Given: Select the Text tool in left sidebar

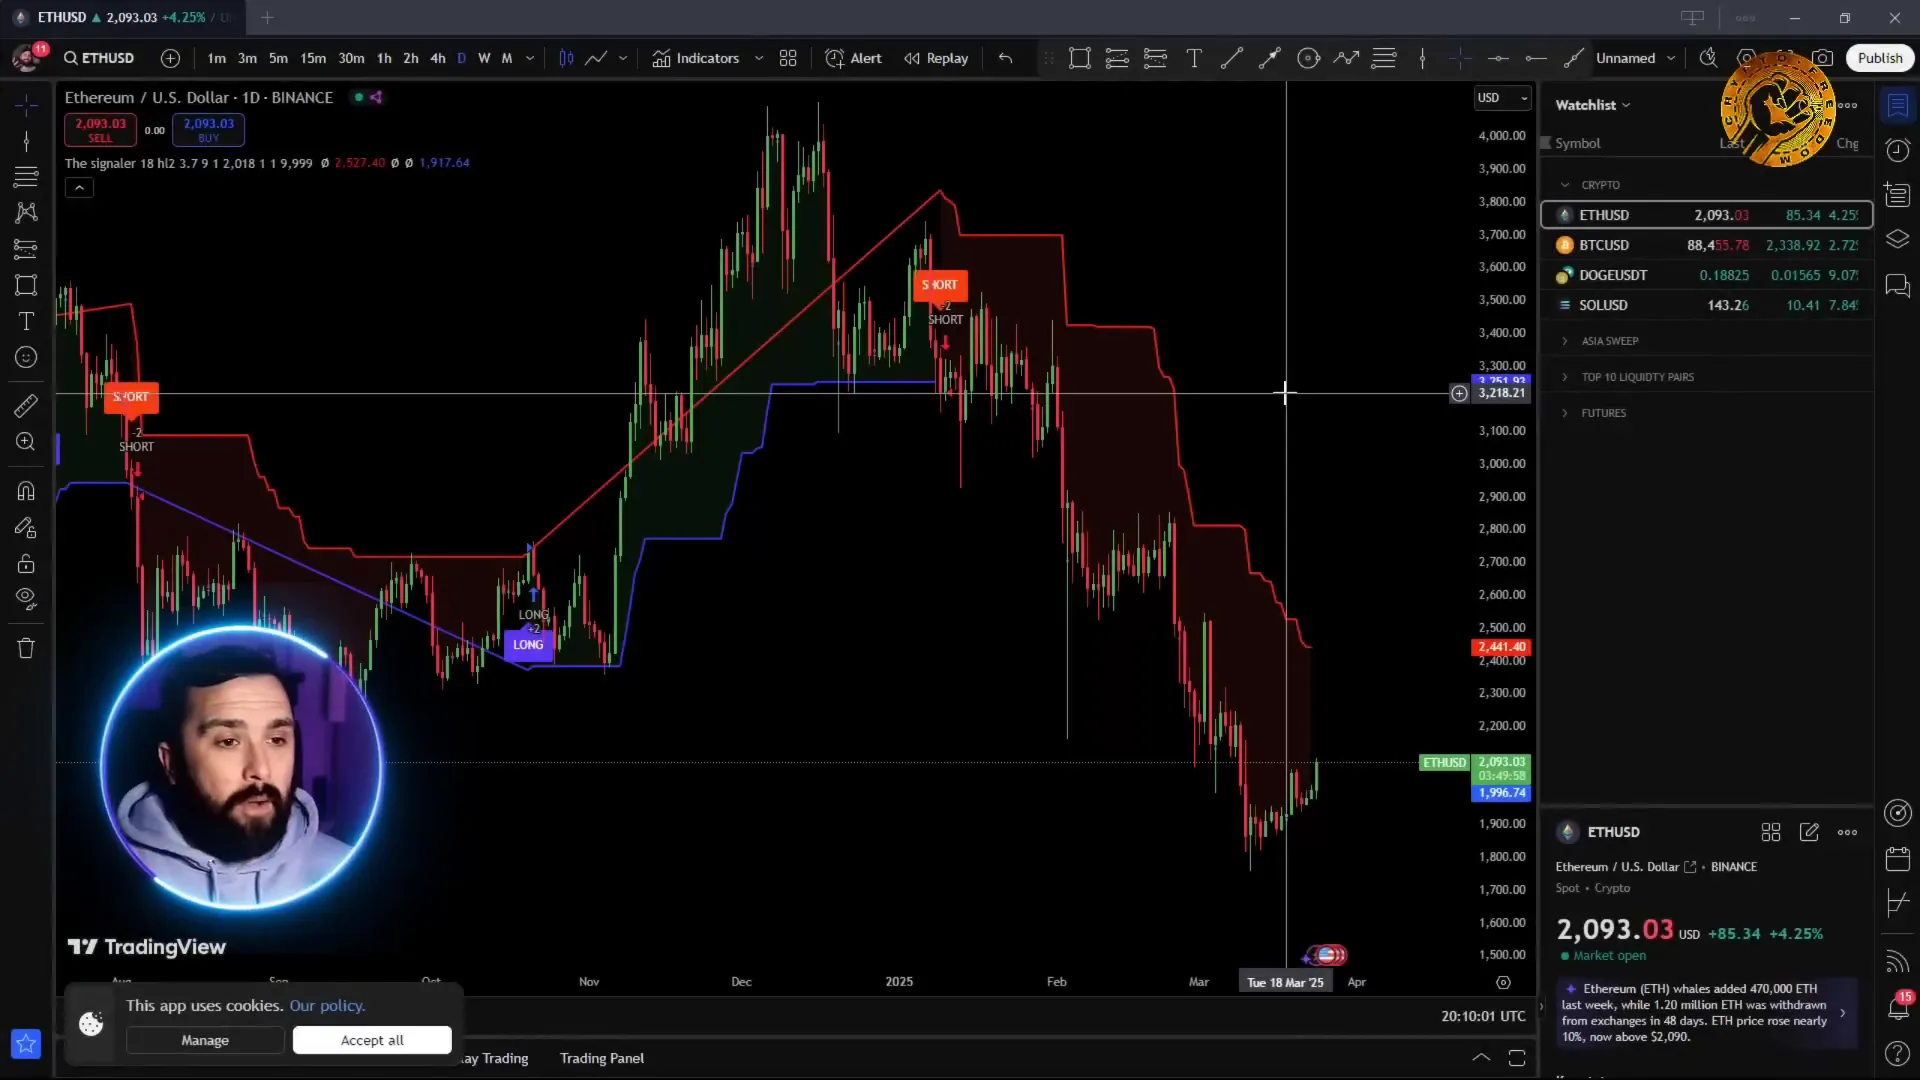Looking at the screenshot, I should [26, 321].
